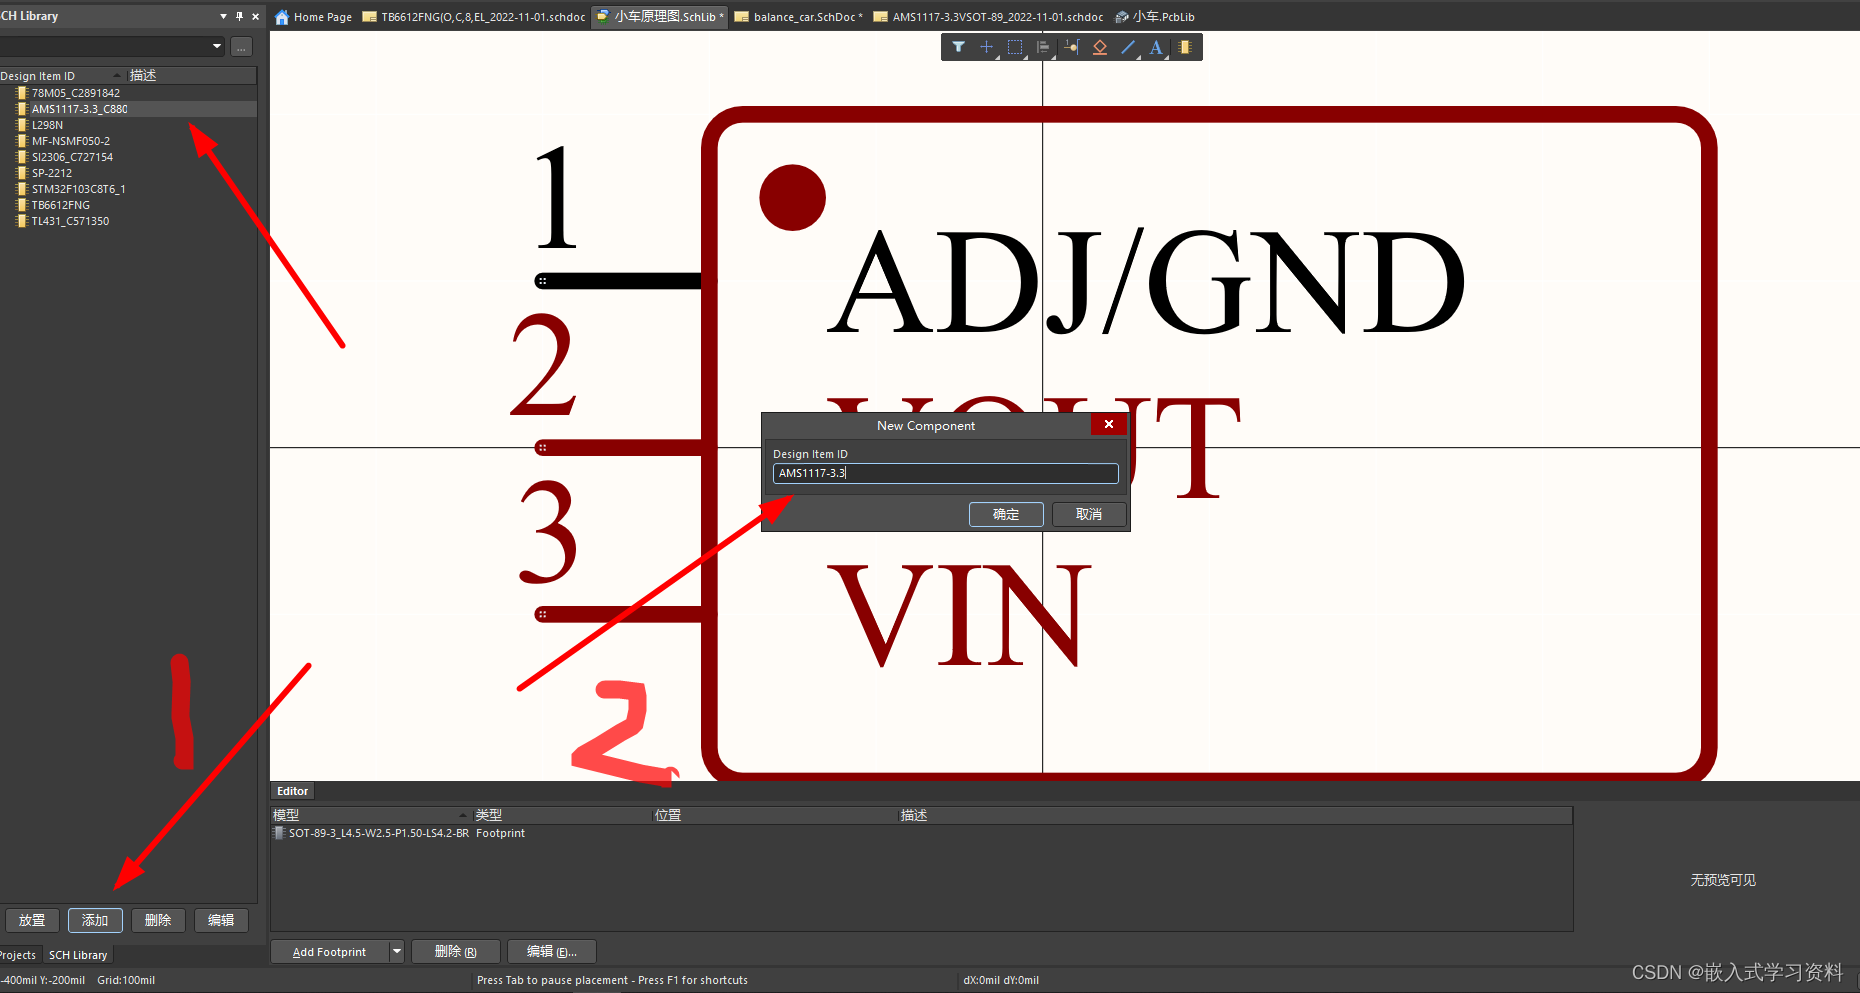1860x993 pixels.
Task: Click the 添加 (Add) button
Action: 95,920
